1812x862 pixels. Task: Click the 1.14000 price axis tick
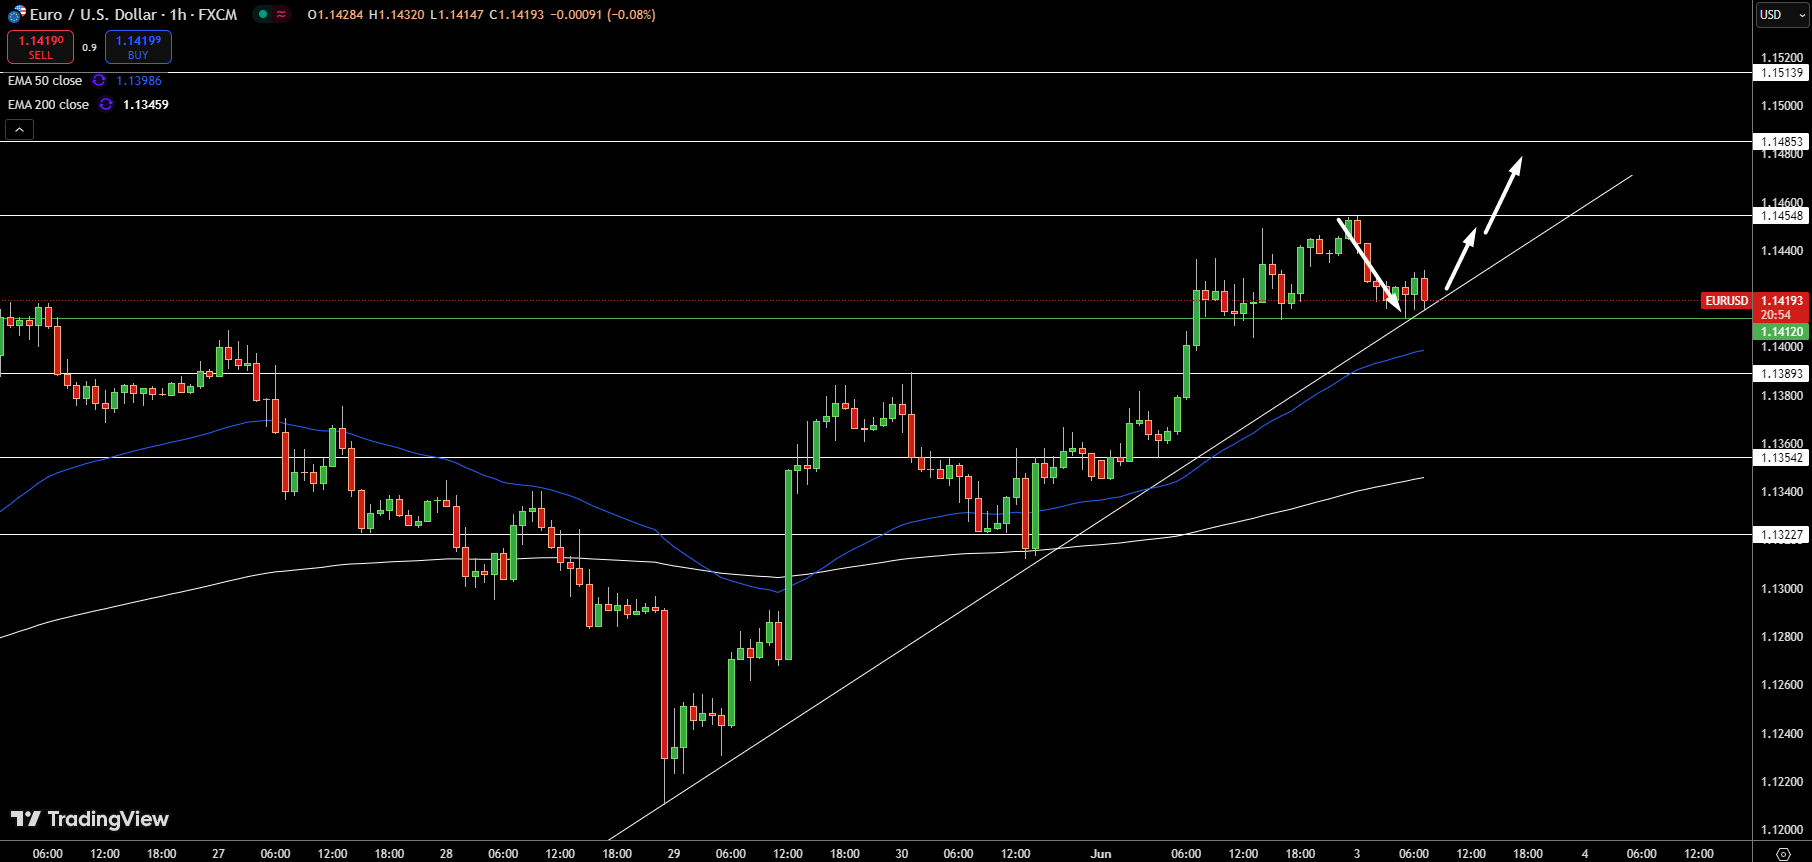pos(1782,347)
